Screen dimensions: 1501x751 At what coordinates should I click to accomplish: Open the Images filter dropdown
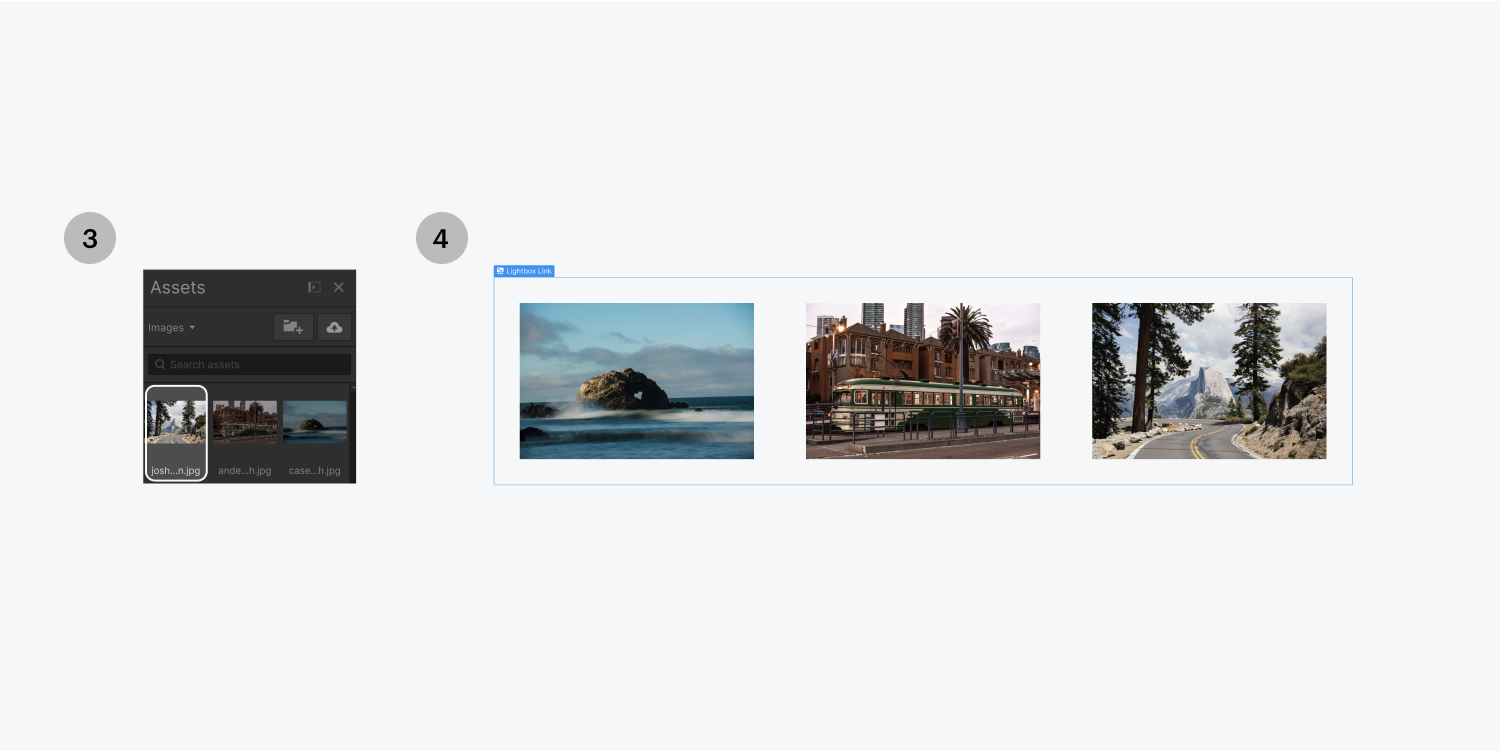click(168, 327)
